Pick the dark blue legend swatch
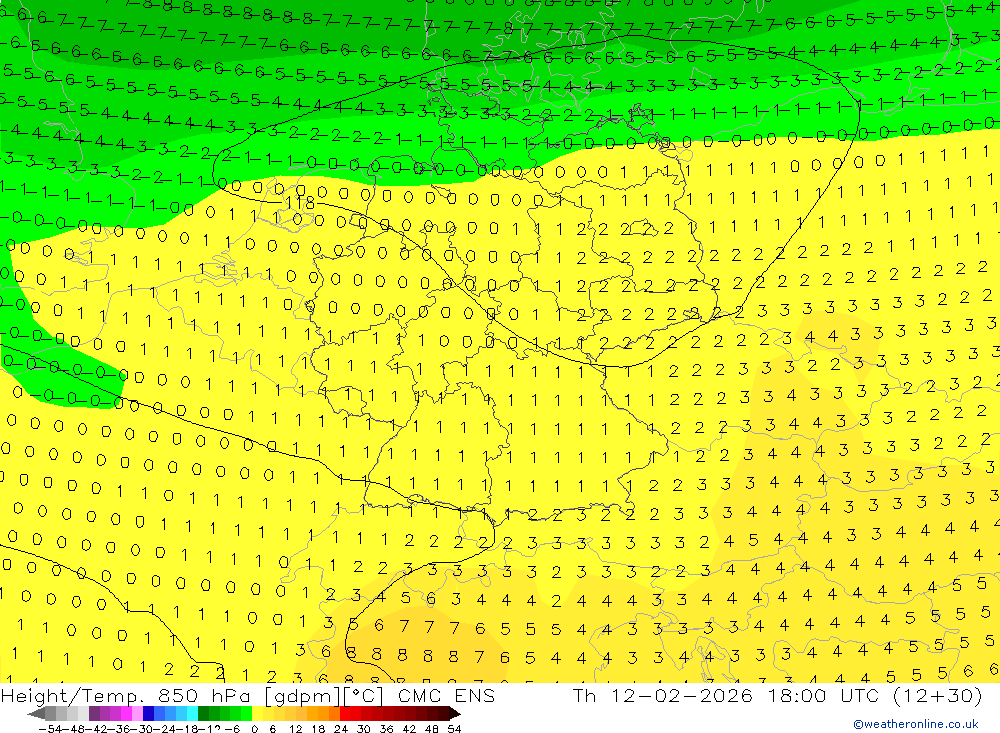This screenshot has height=733, width=1000. (x=148, y=713)
